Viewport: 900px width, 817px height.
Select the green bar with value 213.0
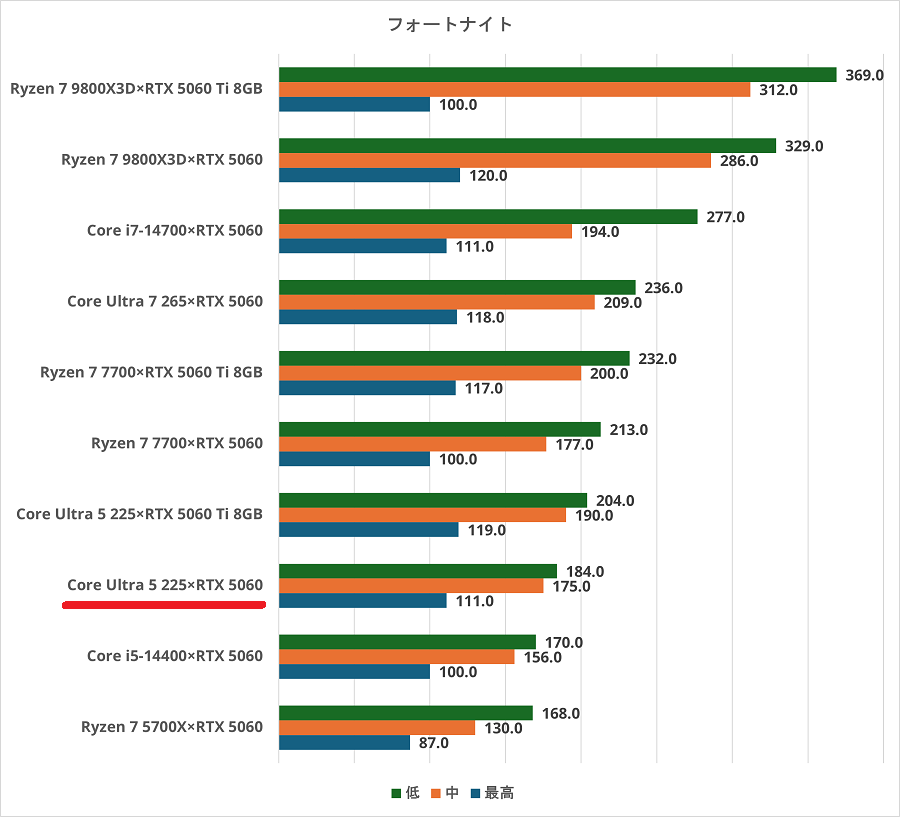coord(439,429)
